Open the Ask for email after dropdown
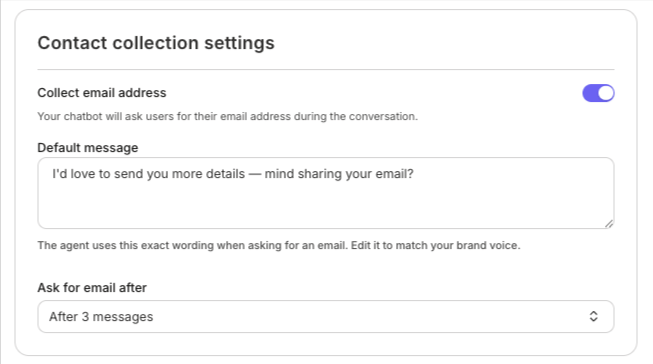Image resolution: width=653 pixels, height=364 pixels. coord(326,317)
